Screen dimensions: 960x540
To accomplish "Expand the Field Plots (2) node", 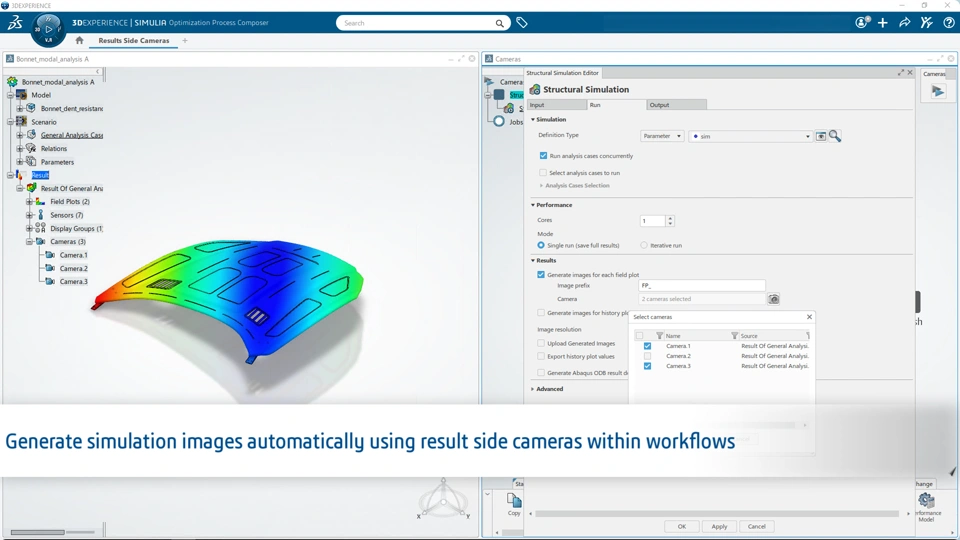I will click(29, 201).
